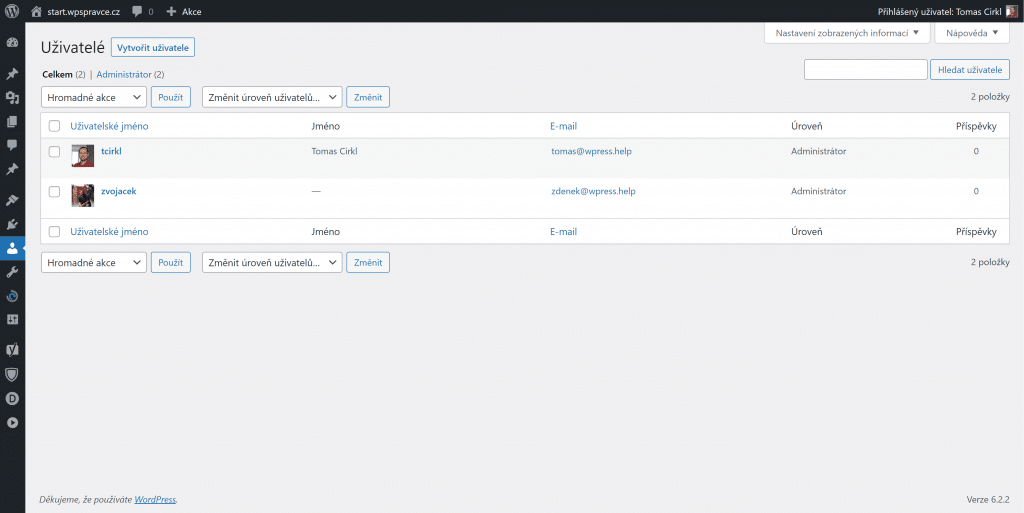This screenshot has height=513, width=1024.
Task: Focus the user search input field
Action: 865,70
